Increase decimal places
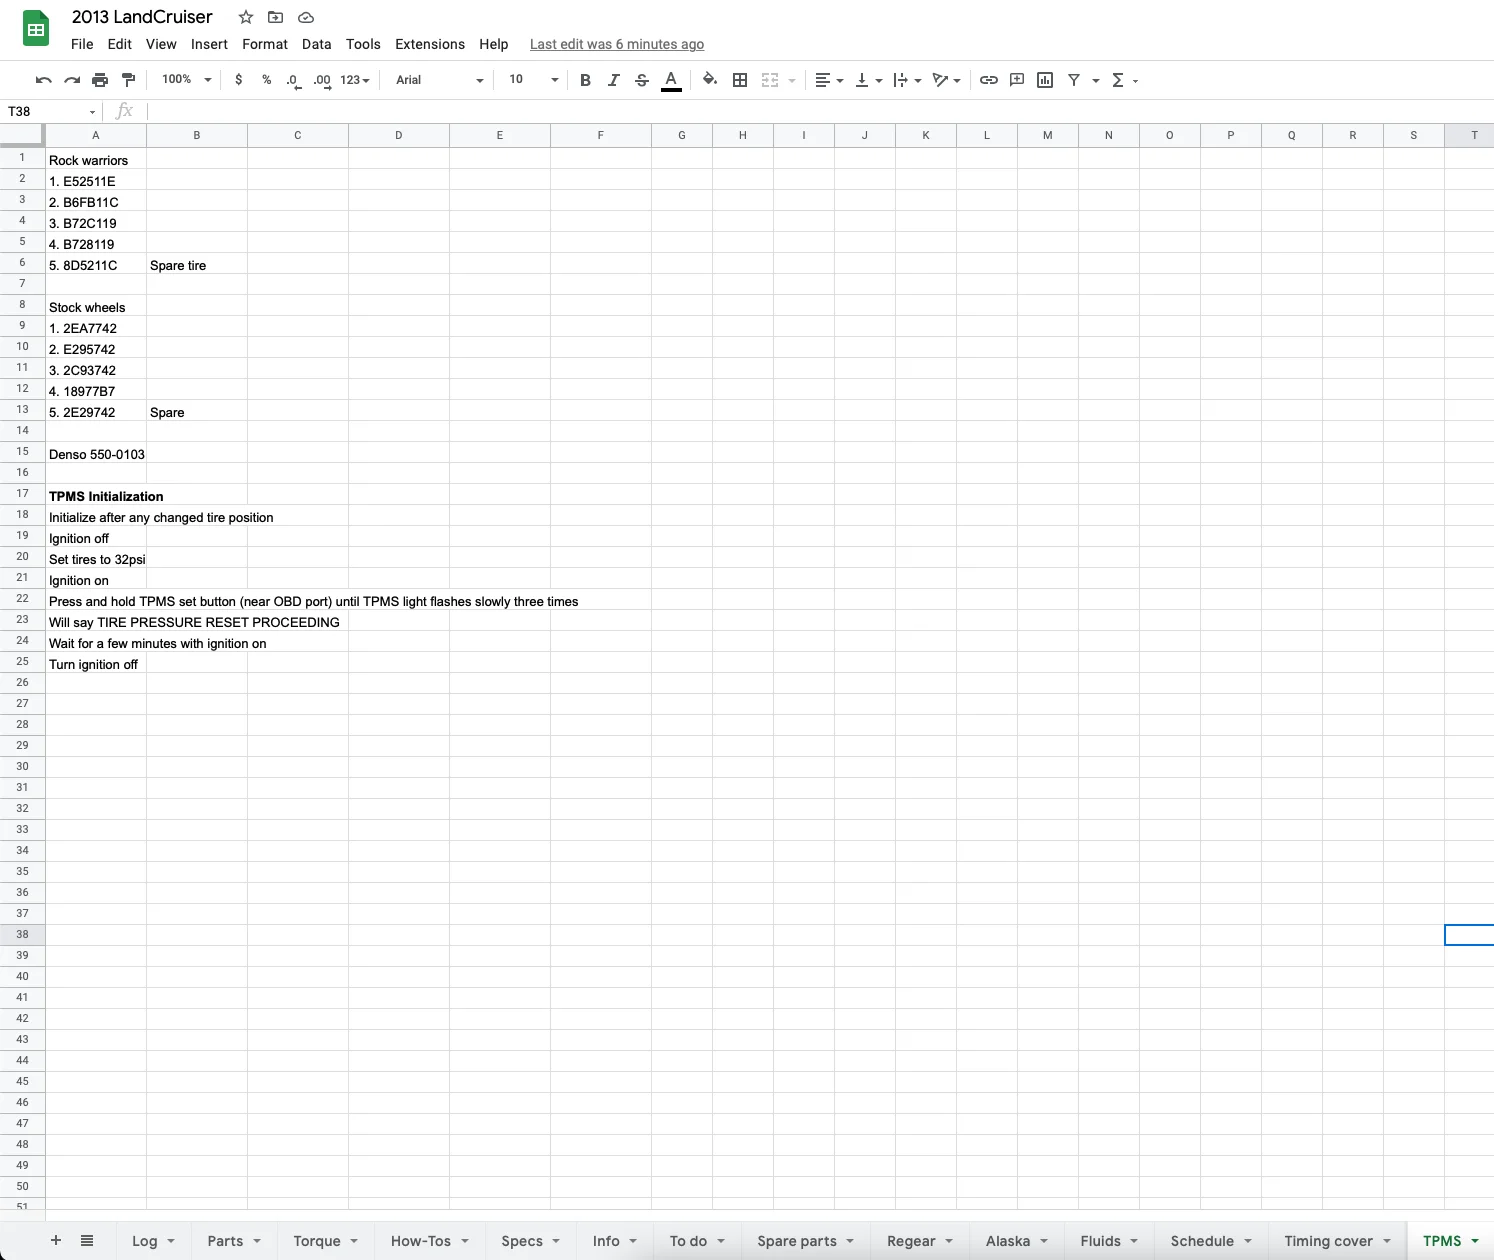Image resolution: width=1494 pixels, height=1260 pixels. [322, 80]
